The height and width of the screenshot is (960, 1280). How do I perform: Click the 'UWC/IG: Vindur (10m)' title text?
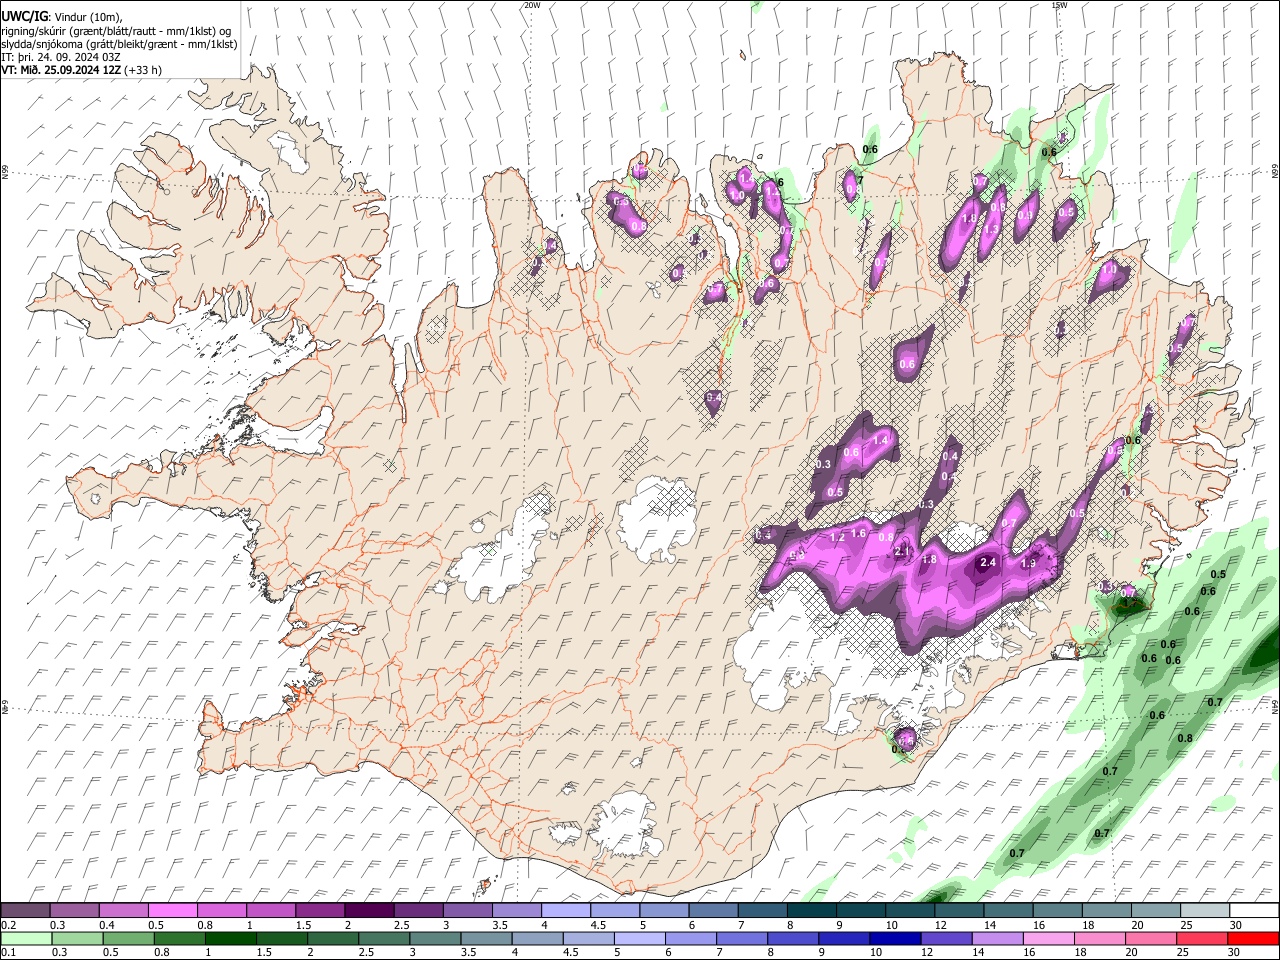point(61,17)
